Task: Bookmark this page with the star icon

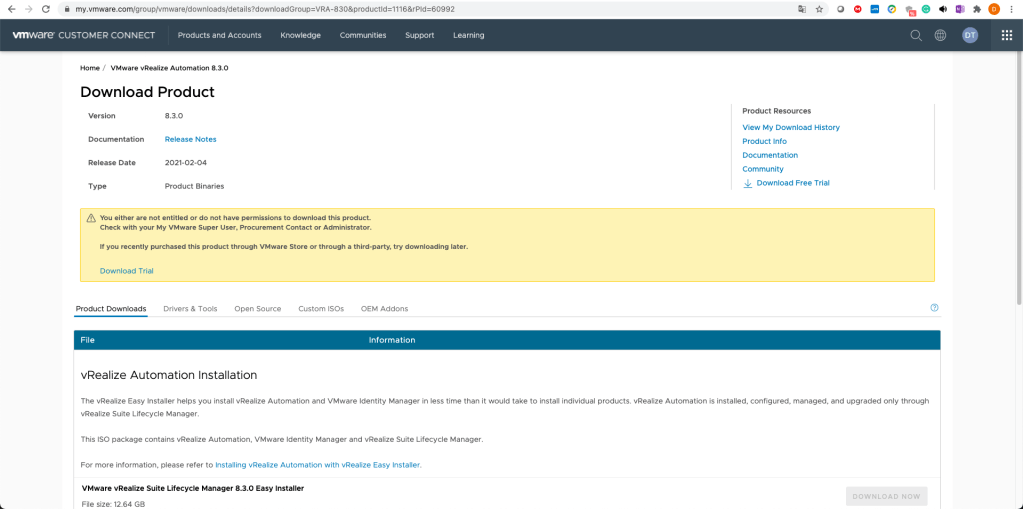Action: pos(819,8)
